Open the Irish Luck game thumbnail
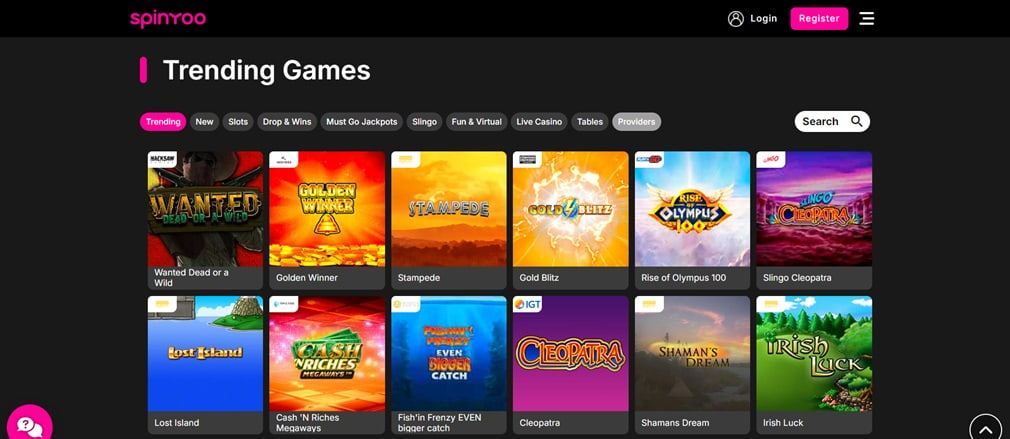 pos(814,353)
